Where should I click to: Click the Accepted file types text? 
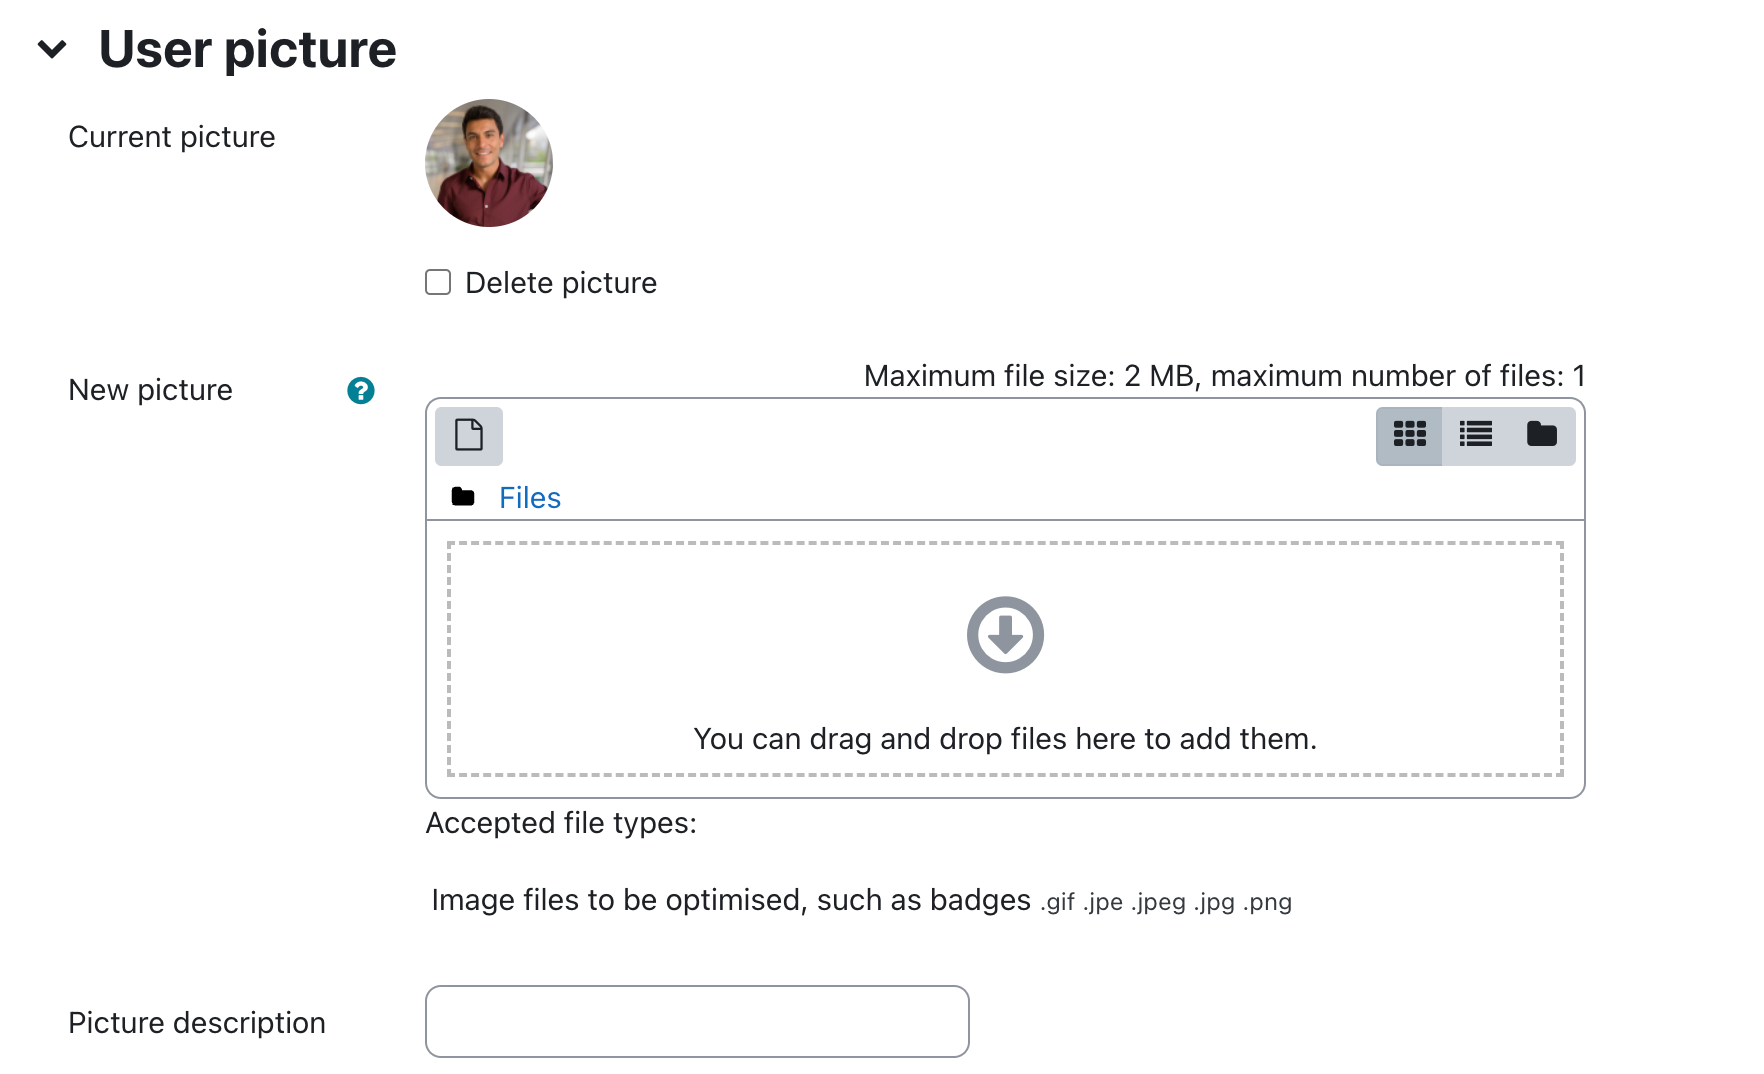point(561,823)
